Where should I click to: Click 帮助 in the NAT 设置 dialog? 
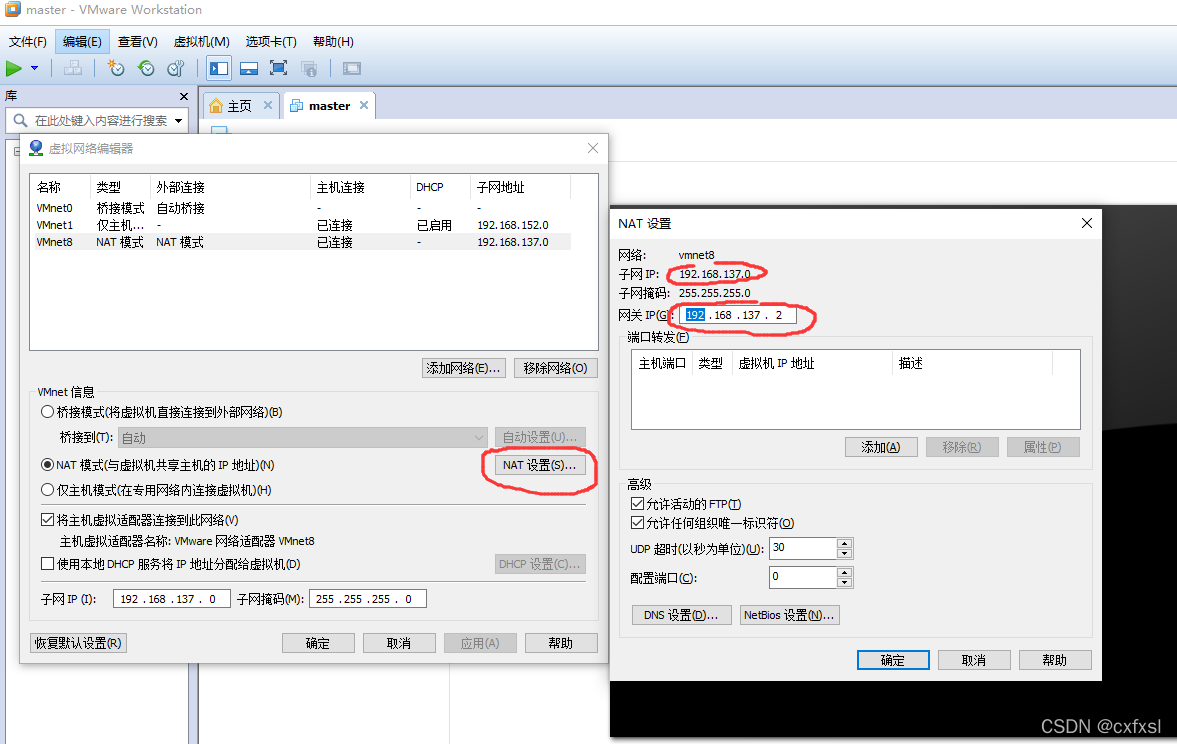(1055, 660)
